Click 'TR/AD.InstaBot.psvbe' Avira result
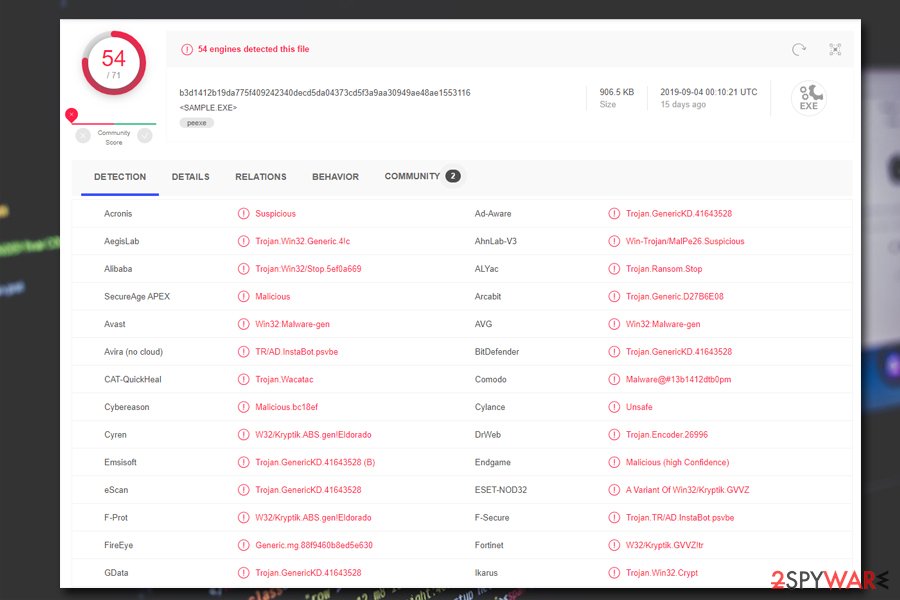Image resolution: width=900 pixels, height=600 pixels. pyautogui.click(x=297, y=351)
